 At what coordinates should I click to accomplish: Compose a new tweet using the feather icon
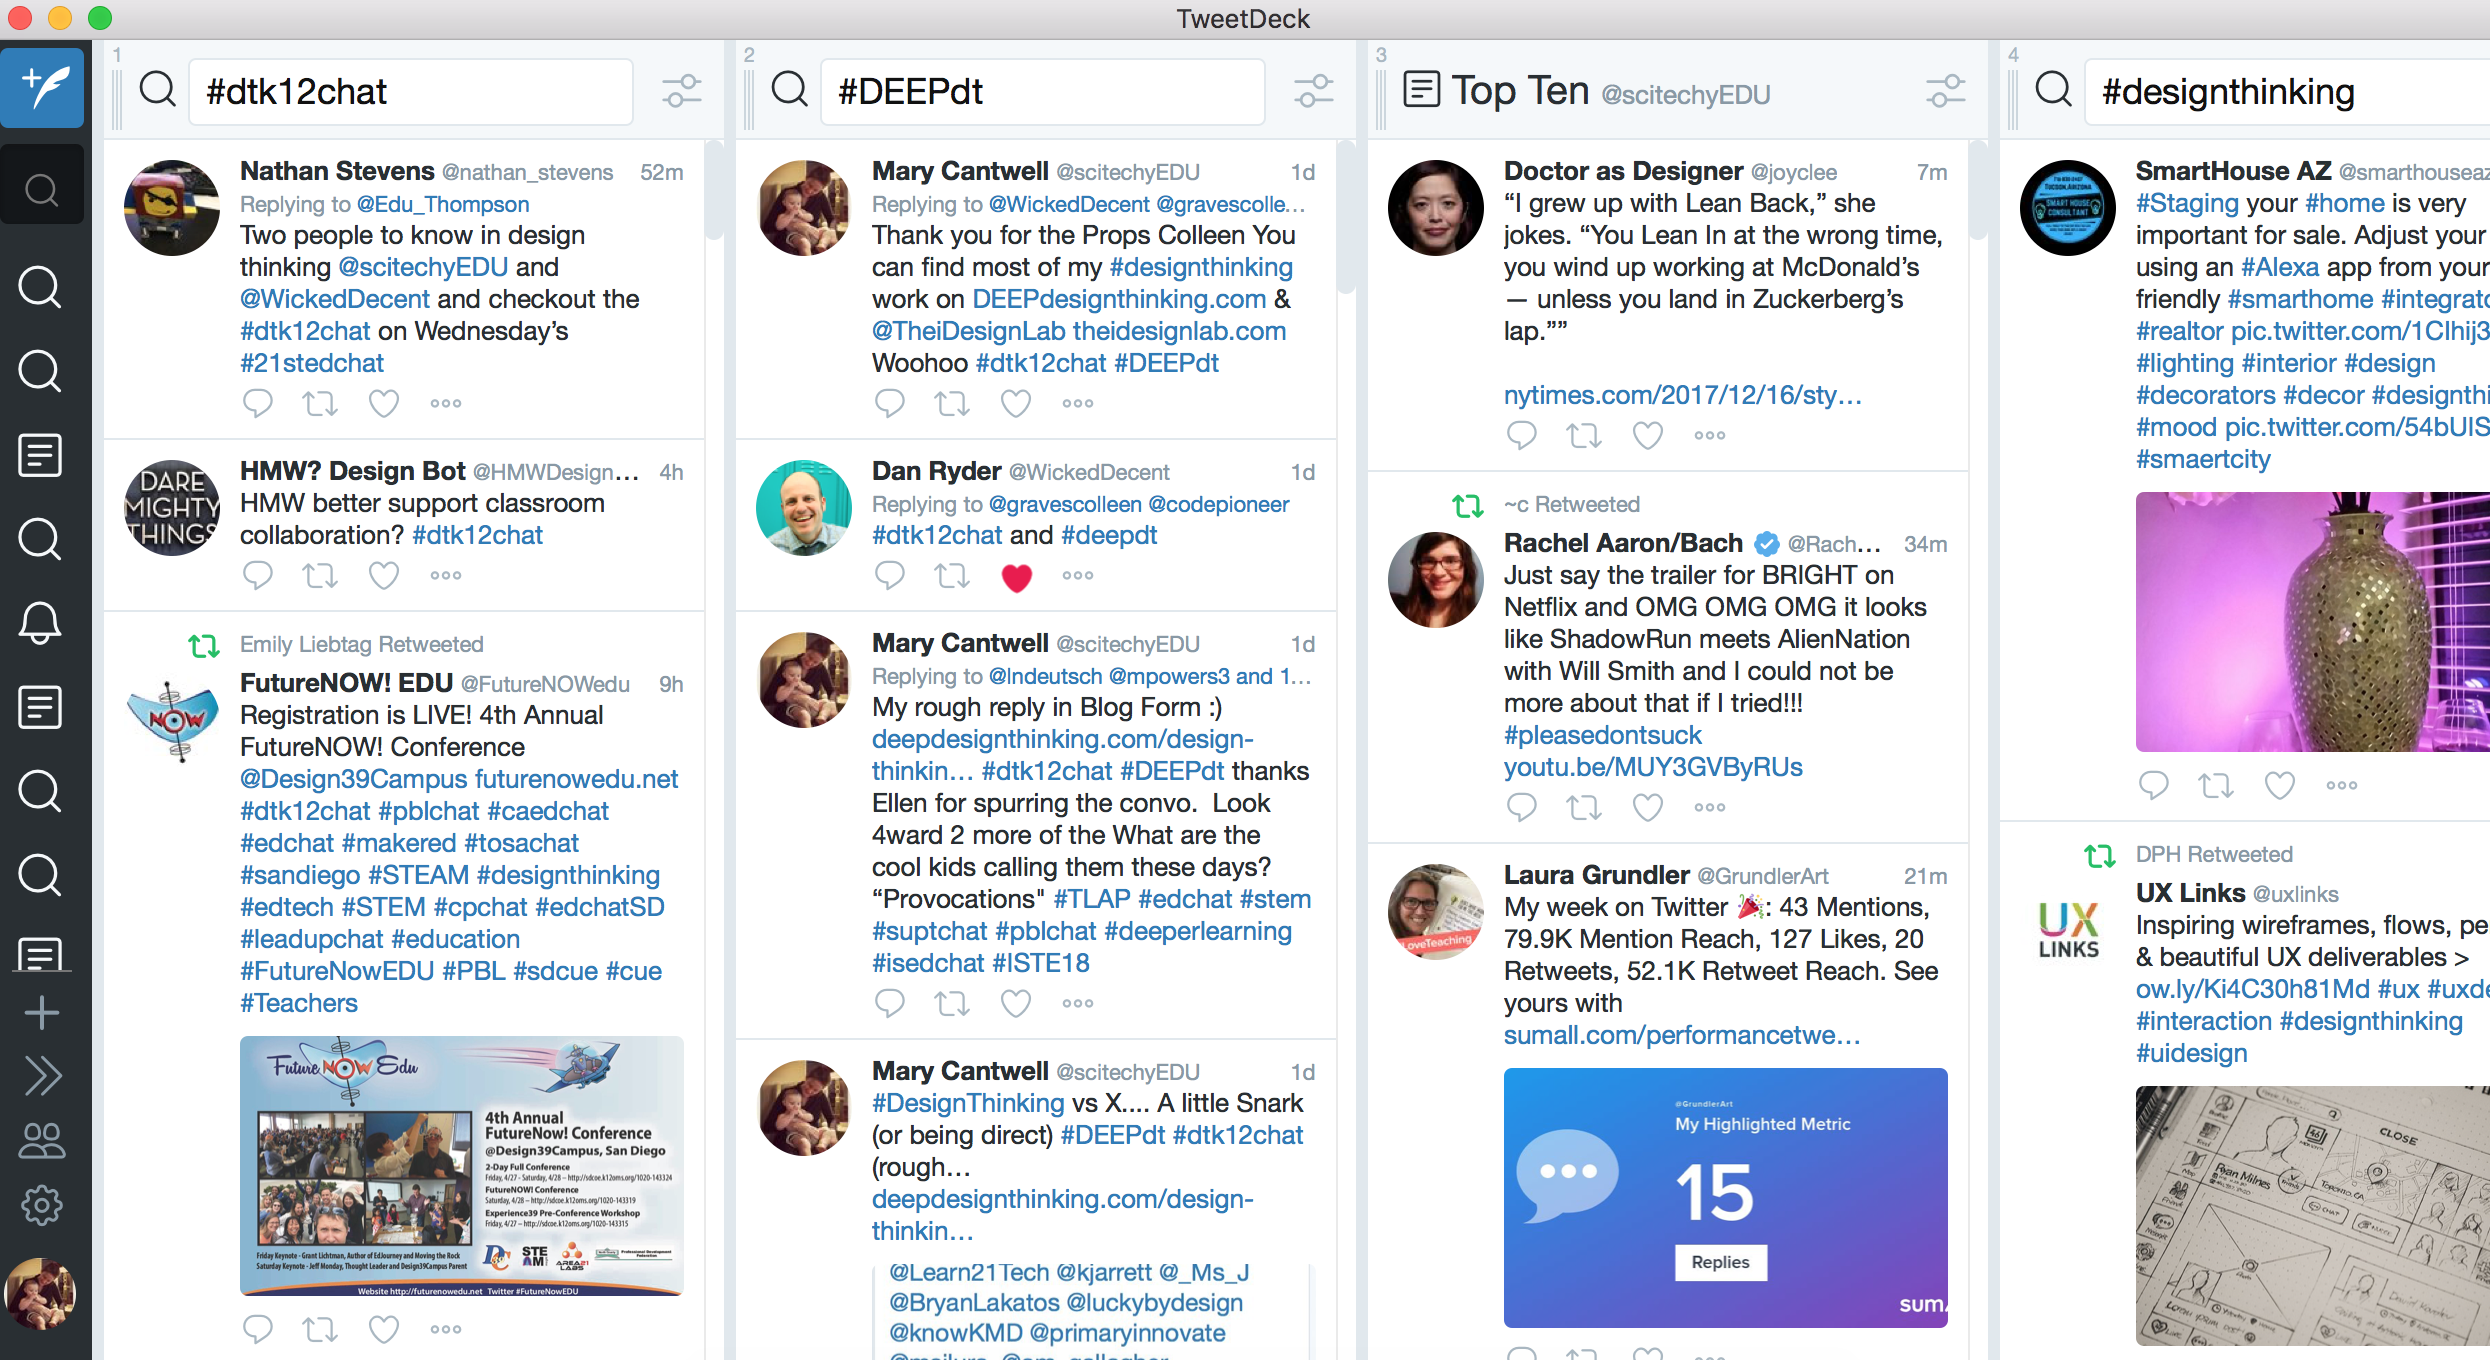point(42,88)
